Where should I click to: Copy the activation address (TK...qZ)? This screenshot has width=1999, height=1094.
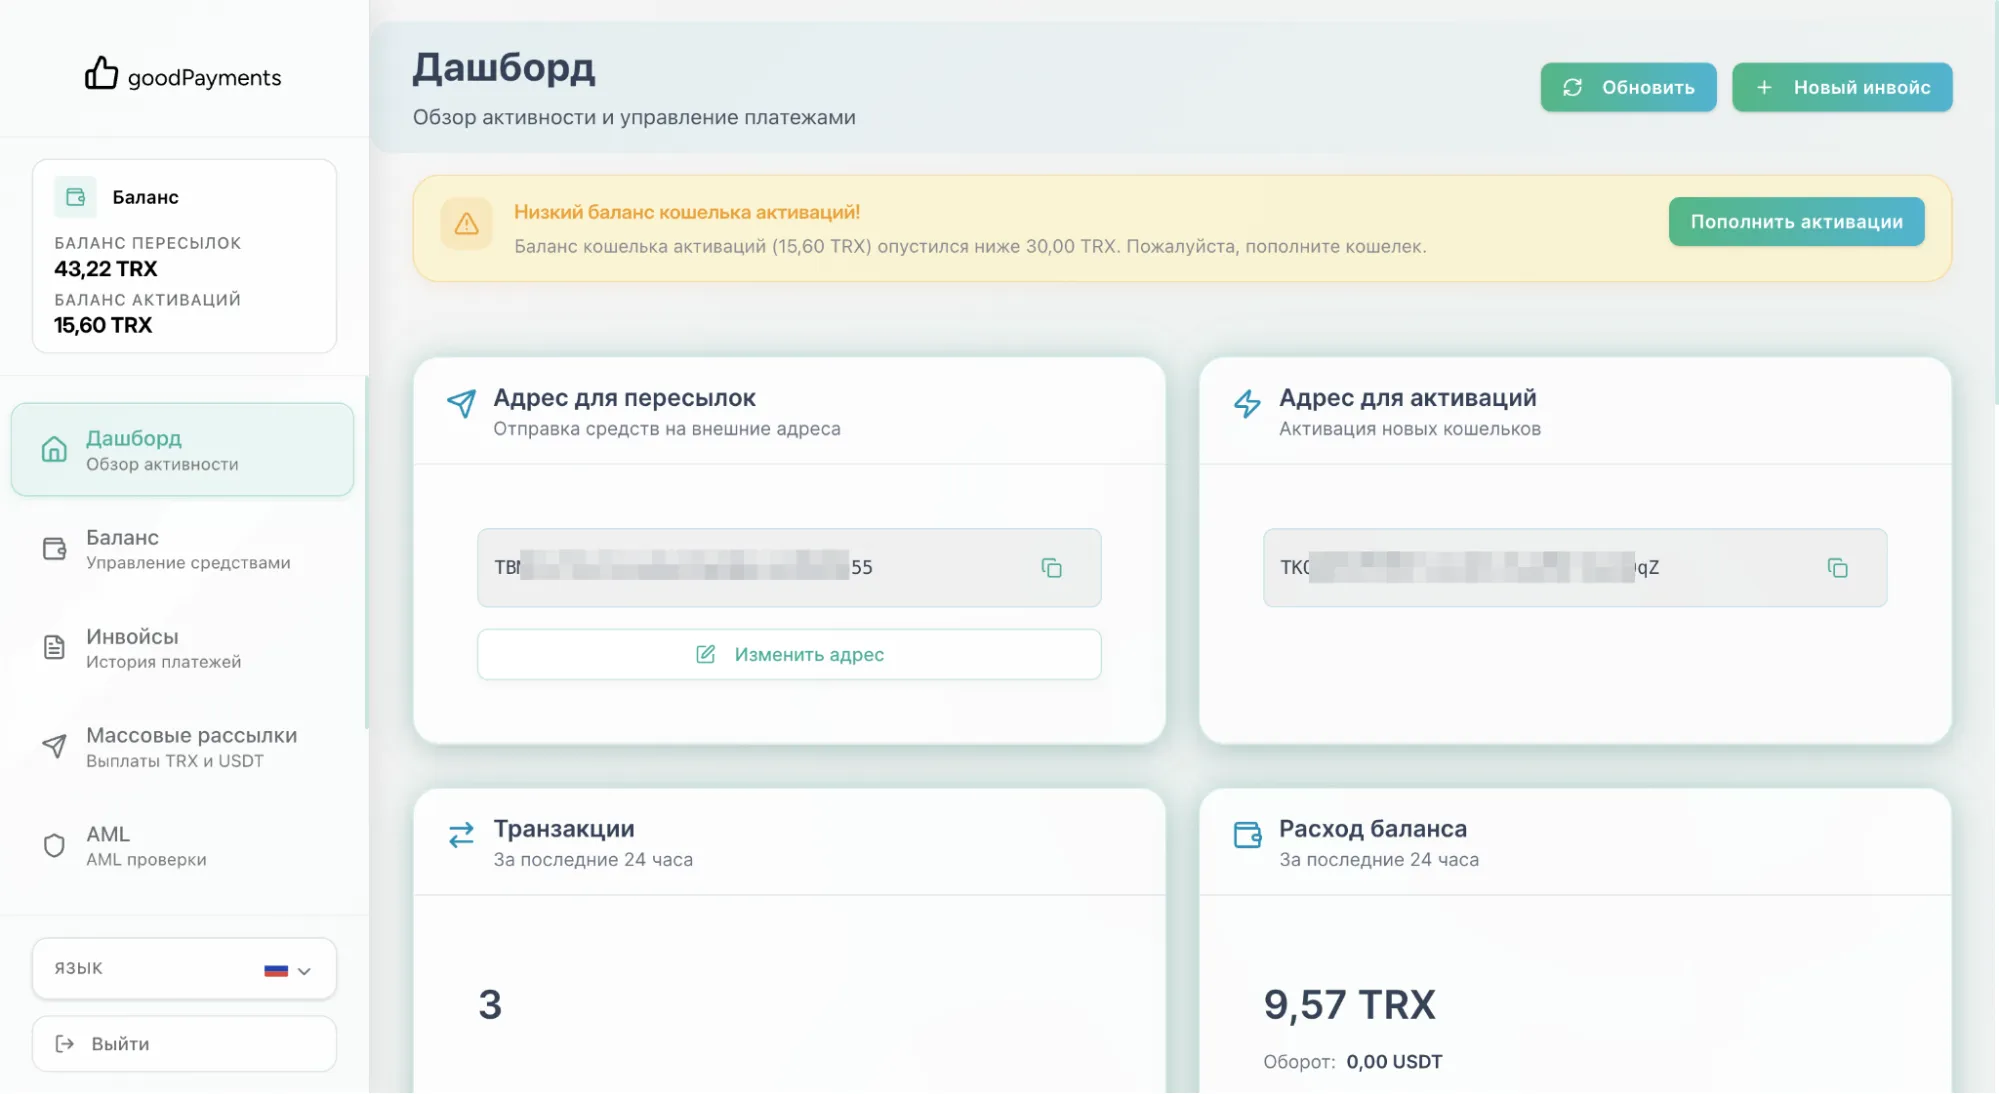pyautogui.click(x=1837, y=568)
